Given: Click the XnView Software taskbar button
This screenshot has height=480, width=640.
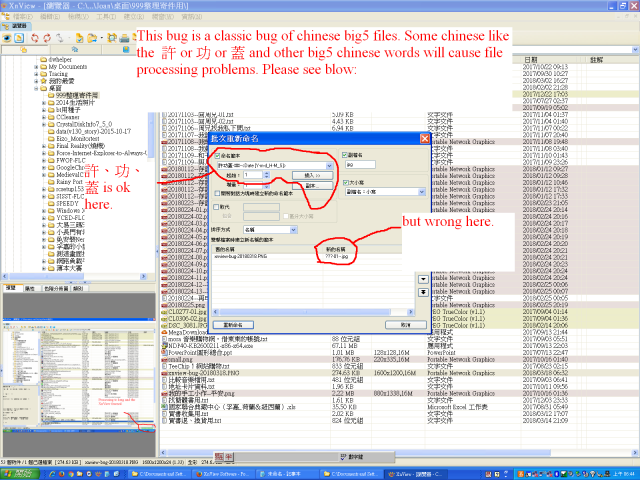Looking at the screenshot, I should pyautogui.click(x=224, y=474).
